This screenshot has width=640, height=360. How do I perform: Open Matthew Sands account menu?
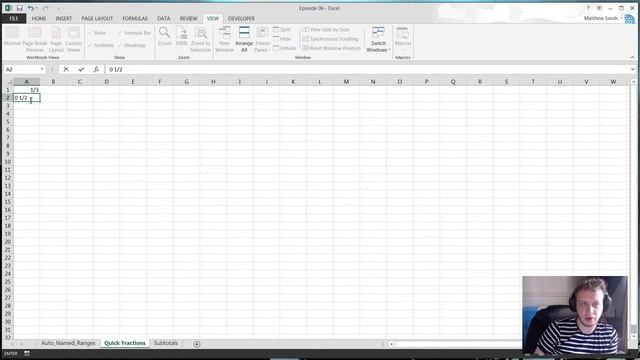pos(603,18)
